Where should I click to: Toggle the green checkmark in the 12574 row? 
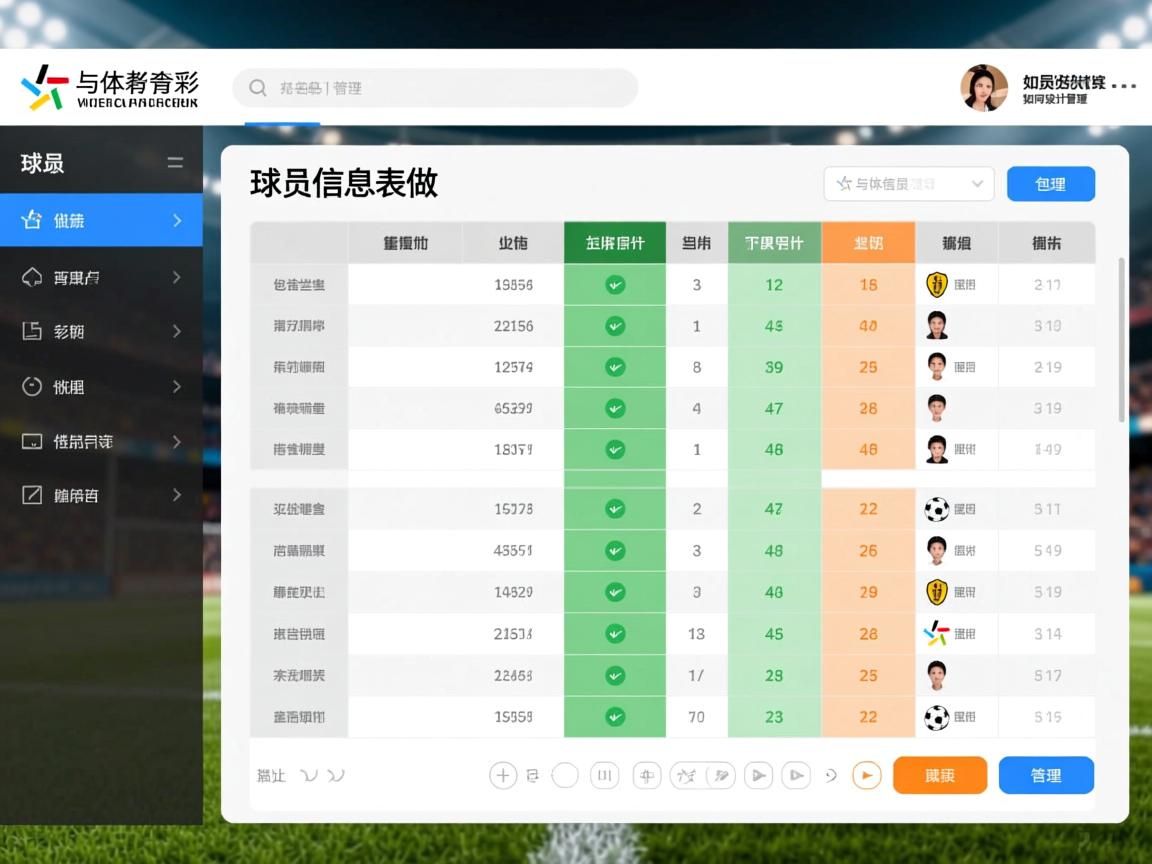(x=615, y=367)
